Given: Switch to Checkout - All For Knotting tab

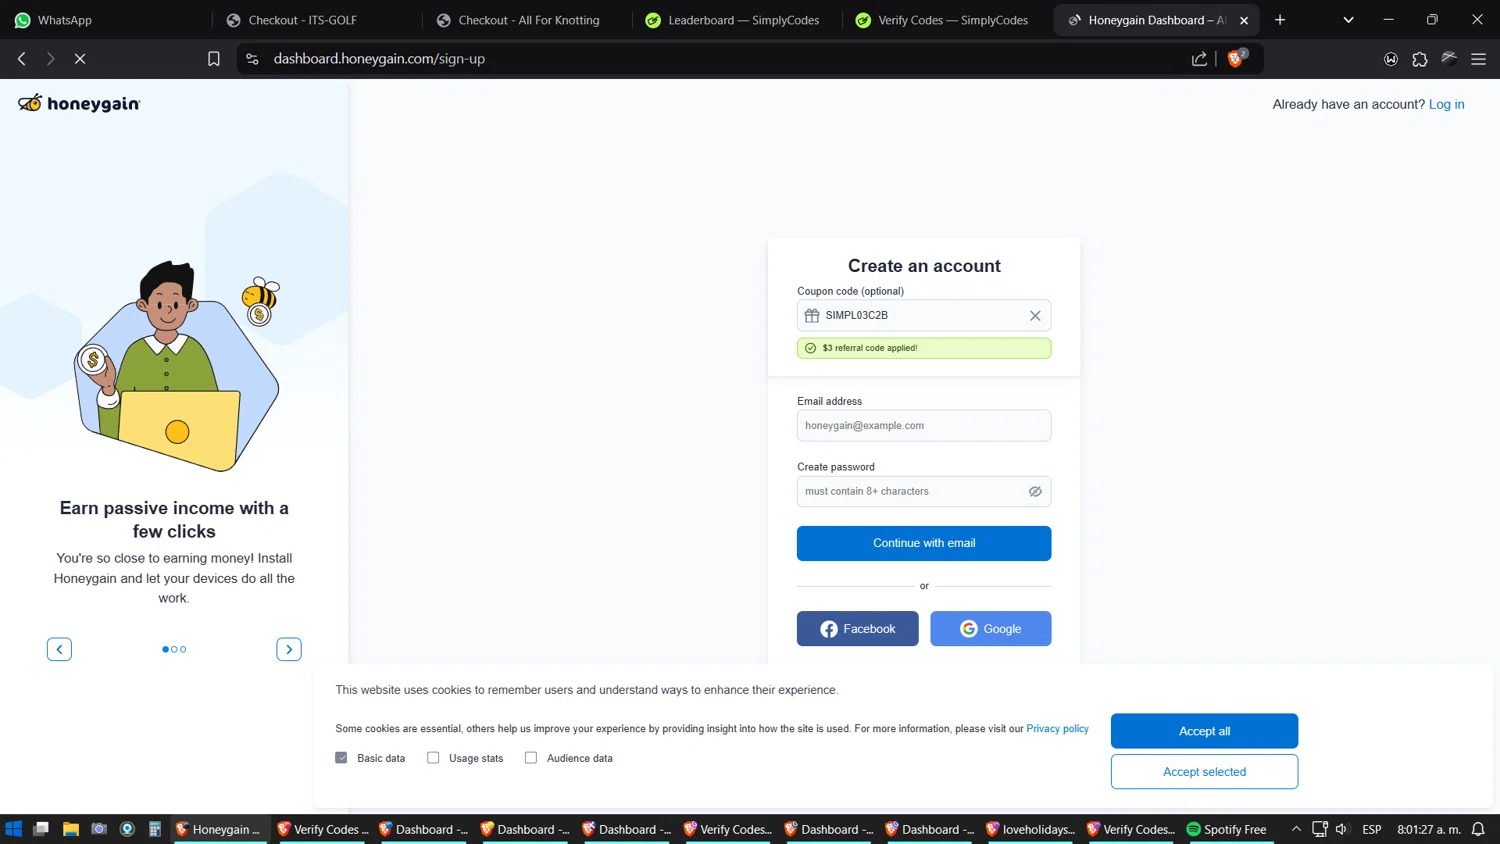Looking at the screenshot, I should [528, 20].
